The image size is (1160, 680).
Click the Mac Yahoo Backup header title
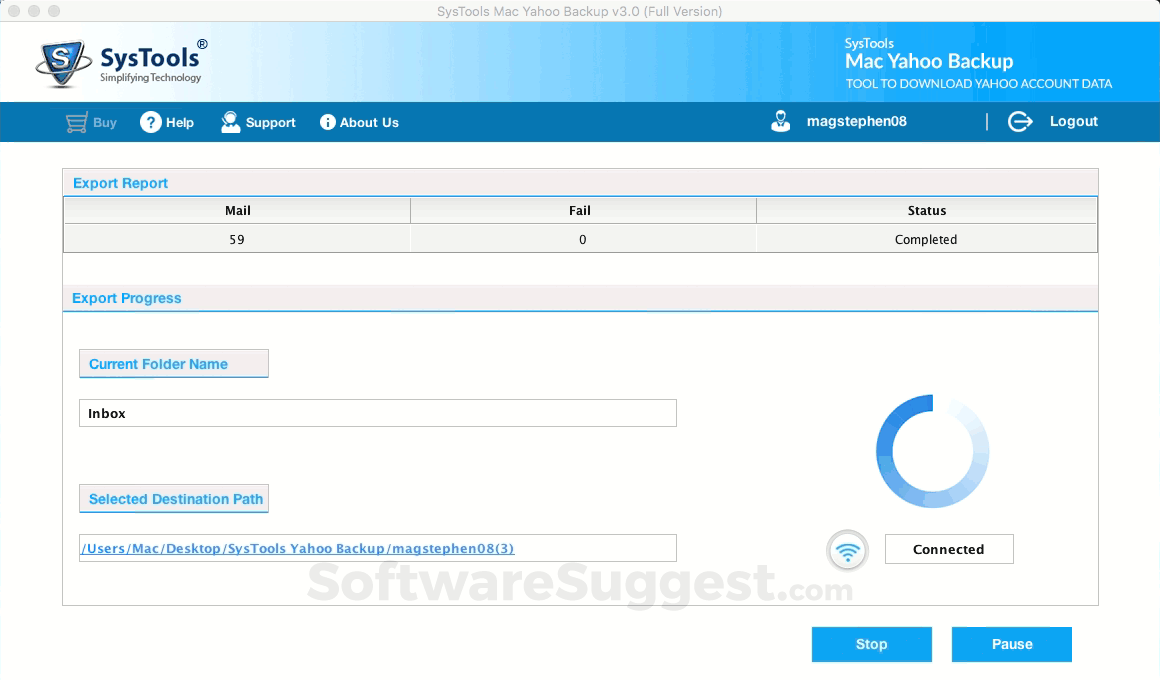click(x=929, y=61)
